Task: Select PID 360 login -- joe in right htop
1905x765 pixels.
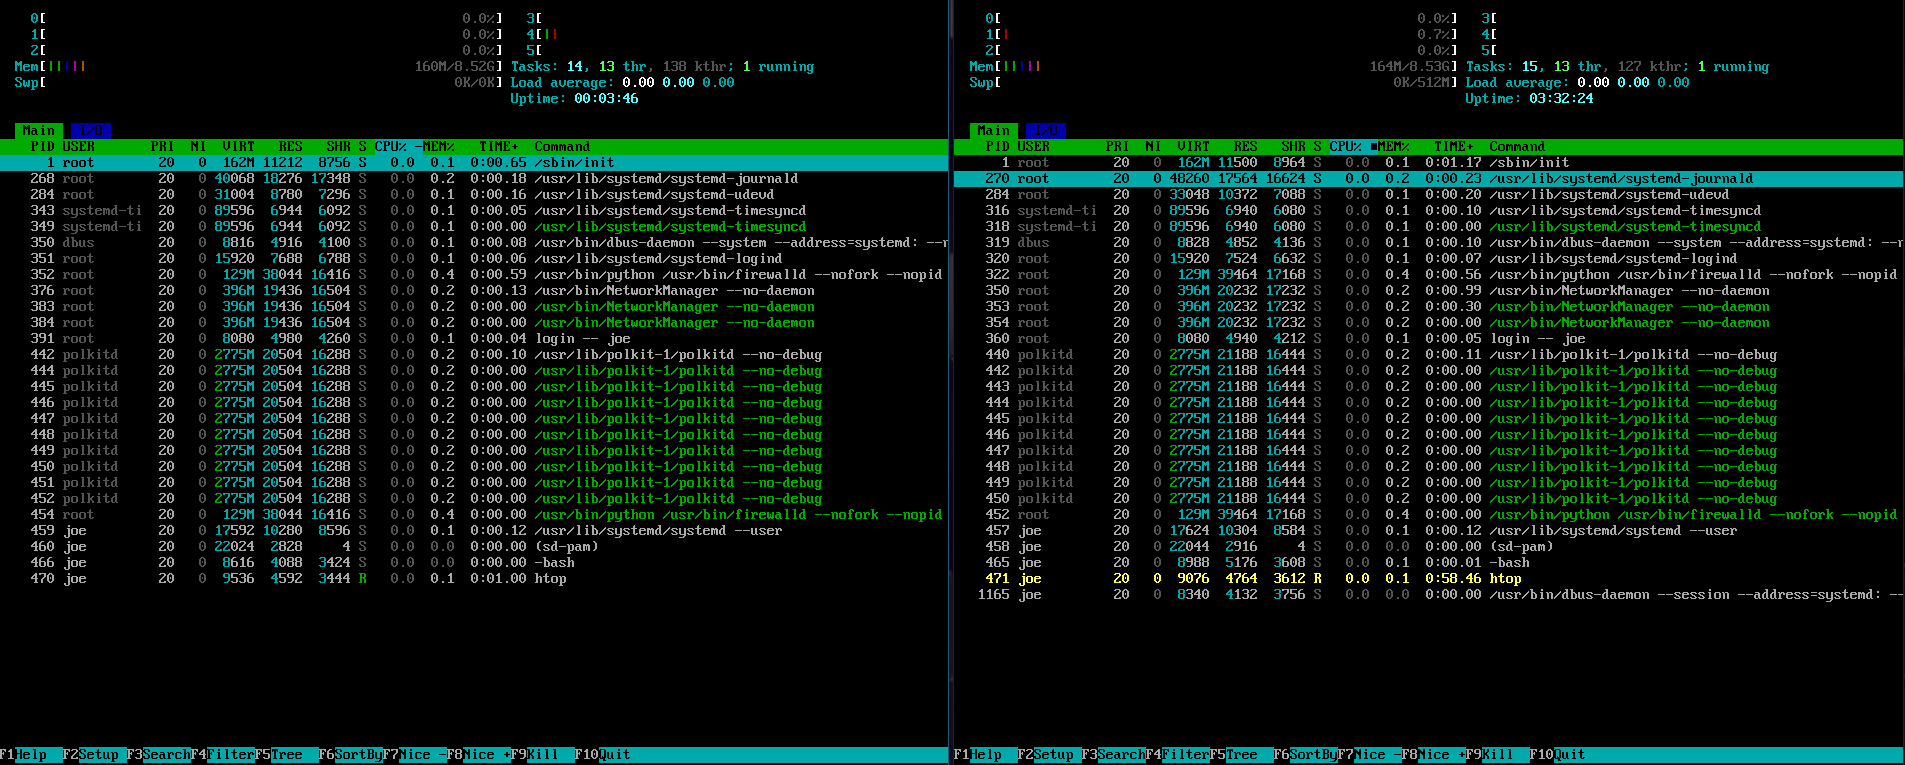Action: [x=1429, y=339]
